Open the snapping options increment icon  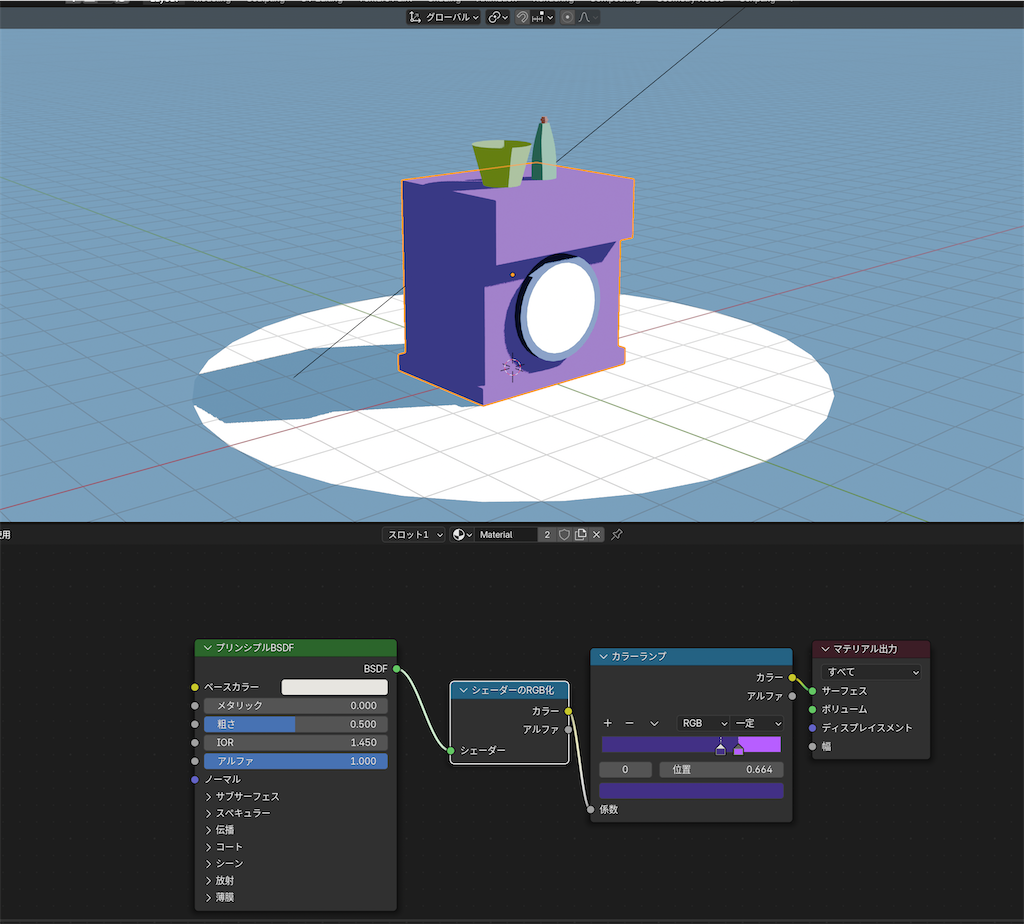(x=542, y=17)
